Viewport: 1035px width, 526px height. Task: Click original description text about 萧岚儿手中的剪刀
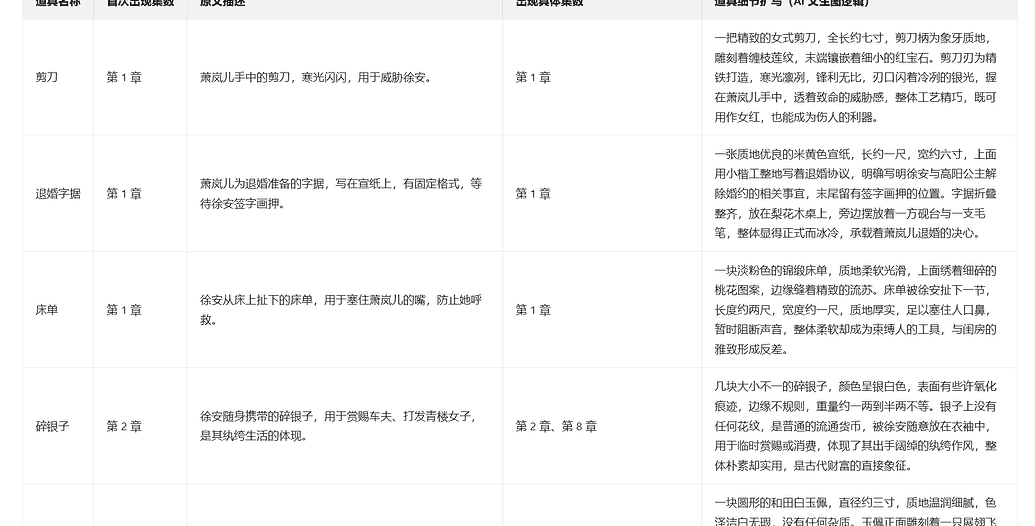click(x=316, y=77)
